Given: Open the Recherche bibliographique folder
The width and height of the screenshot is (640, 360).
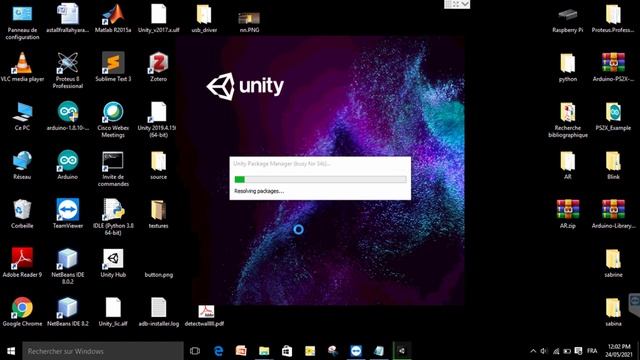Looking at the screenshot, I should (568, 120).
